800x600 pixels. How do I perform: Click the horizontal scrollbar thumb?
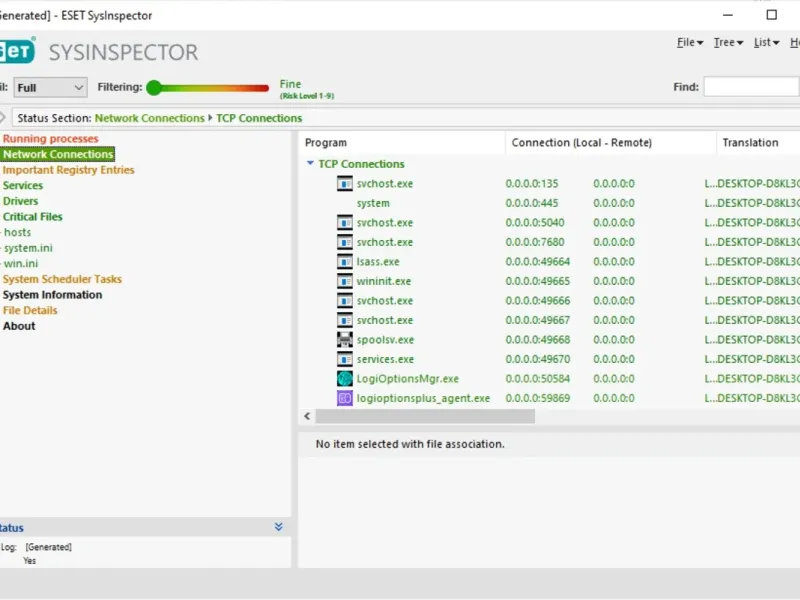425,416
